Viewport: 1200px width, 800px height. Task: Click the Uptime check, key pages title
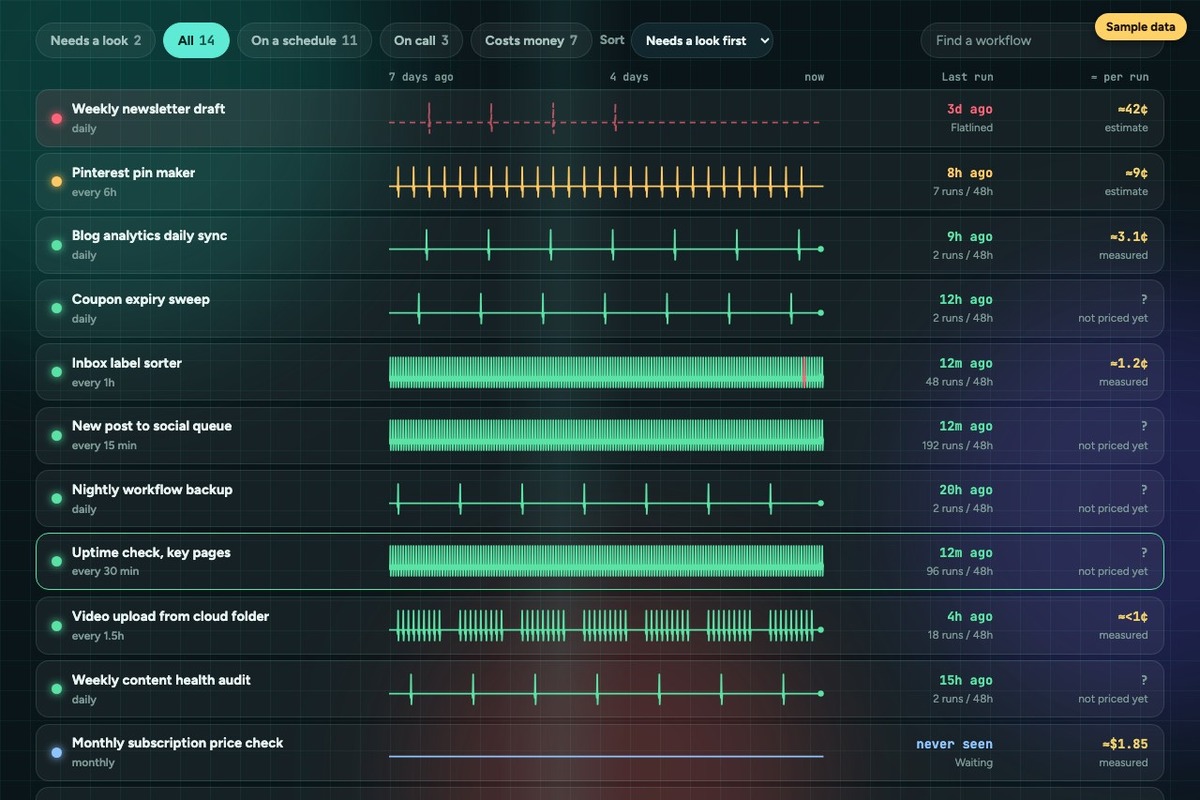click(x=151, y=553)
